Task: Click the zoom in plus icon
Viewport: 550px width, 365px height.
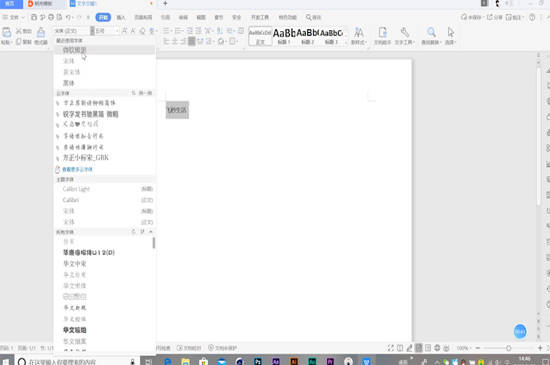Action: click(540, 348)
